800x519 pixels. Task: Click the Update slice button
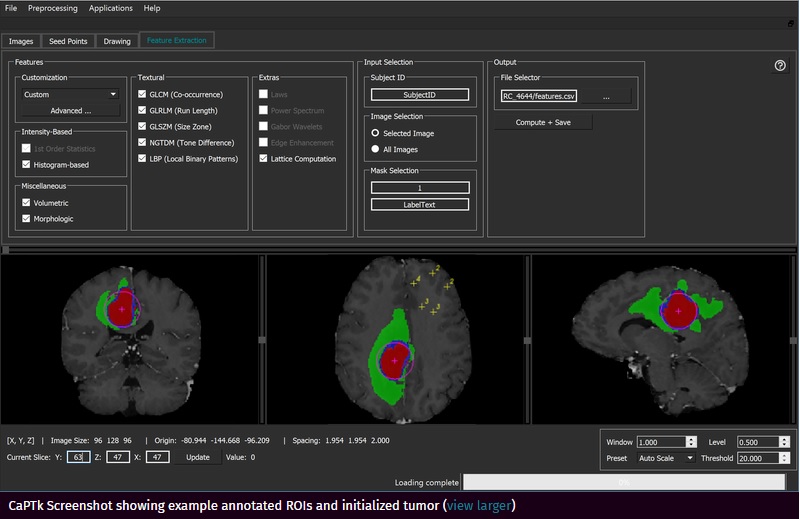(198, 457)
